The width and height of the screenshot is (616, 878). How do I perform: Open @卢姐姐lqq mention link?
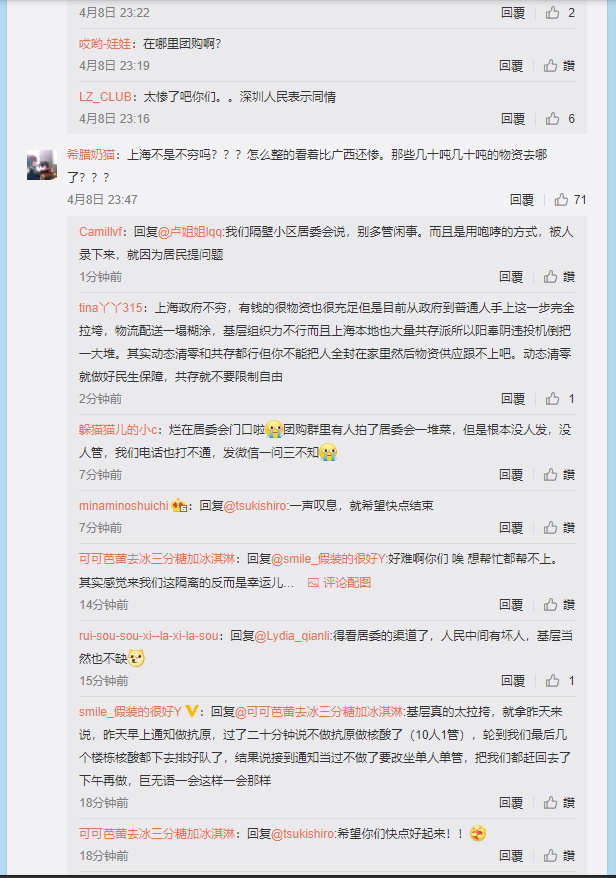tap(191, 231)
